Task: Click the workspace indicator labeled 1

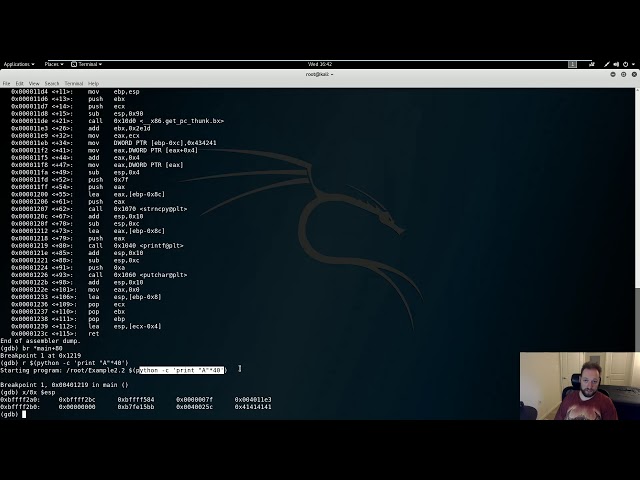Action: [572, 64]
